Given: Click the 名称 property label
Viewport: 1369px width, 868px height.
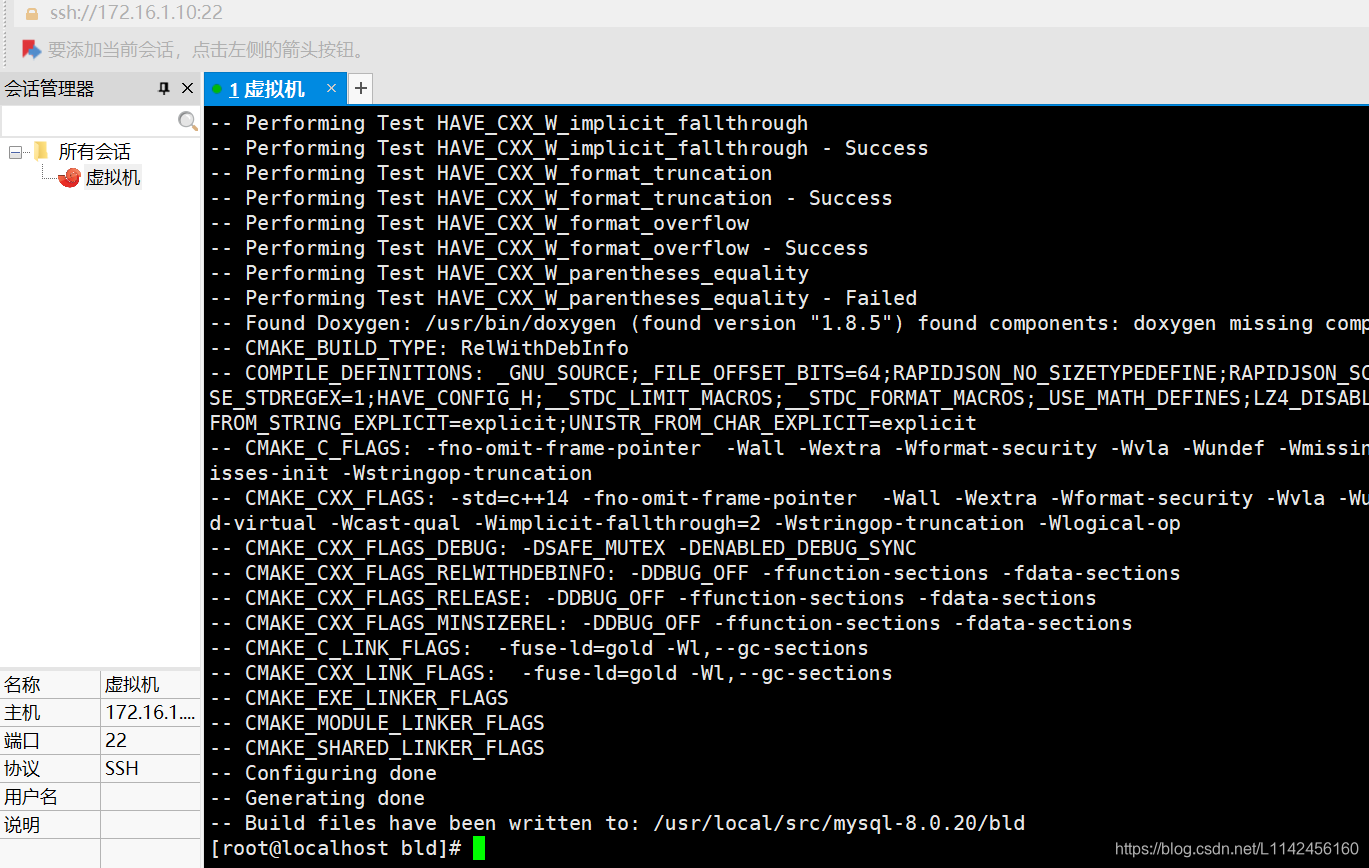Looking at the screenshot, I should click(22, 685).
